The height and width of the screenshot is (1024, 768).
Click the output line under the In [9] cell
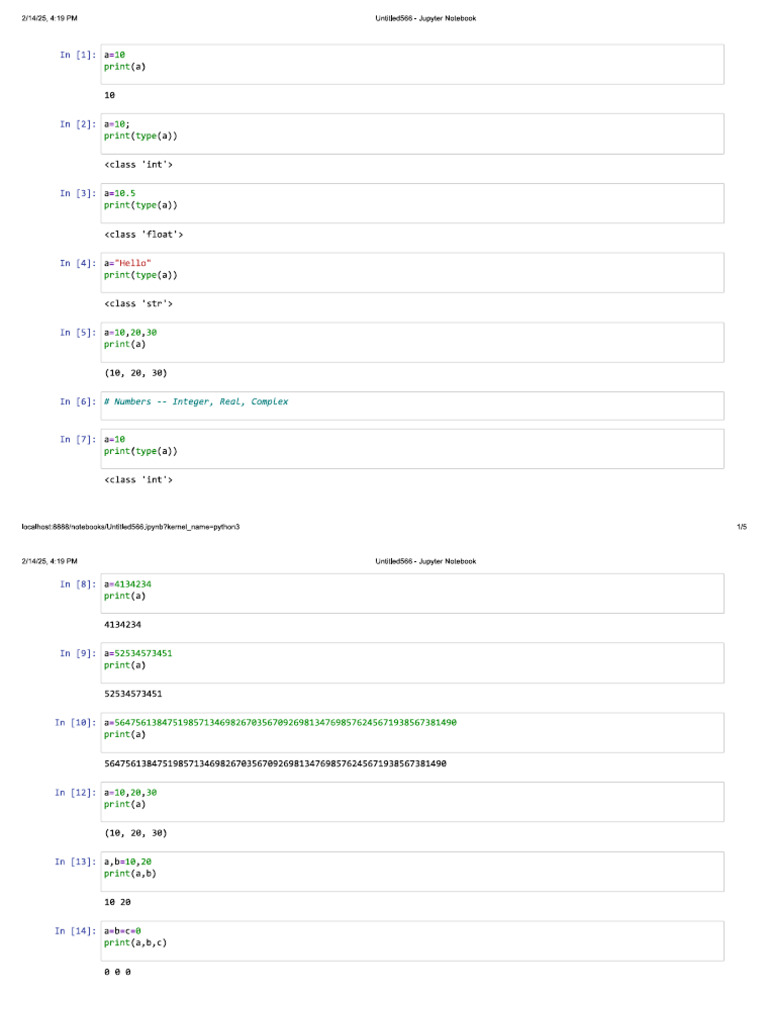133,693
